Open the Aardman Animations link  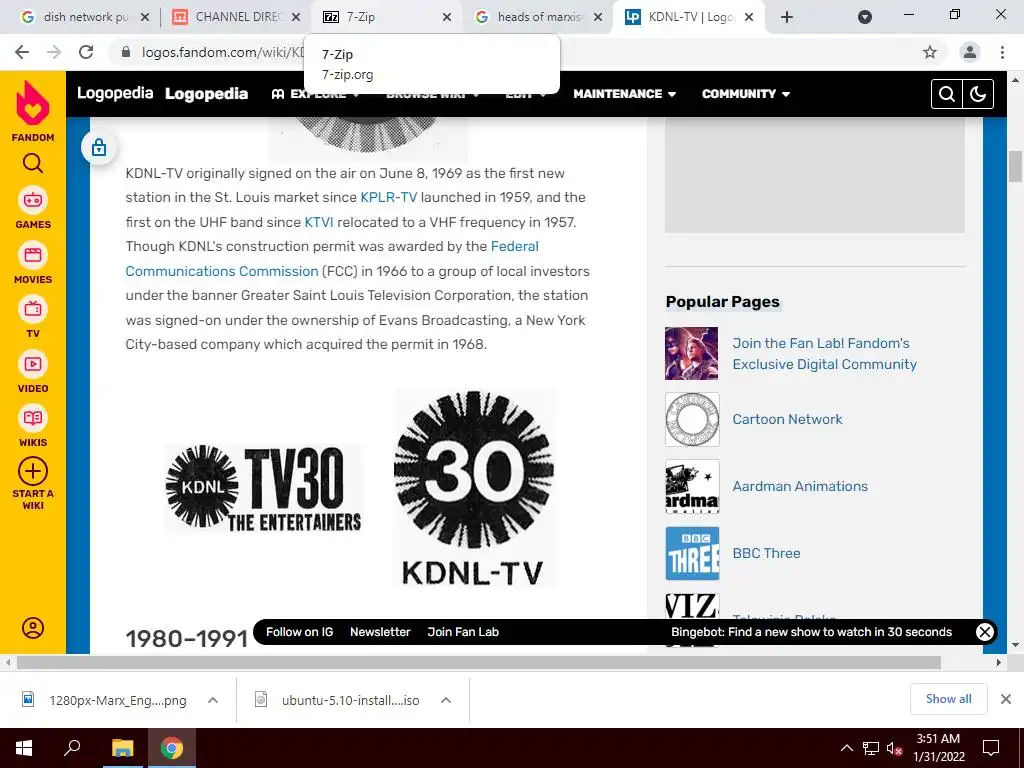[800, 486]
